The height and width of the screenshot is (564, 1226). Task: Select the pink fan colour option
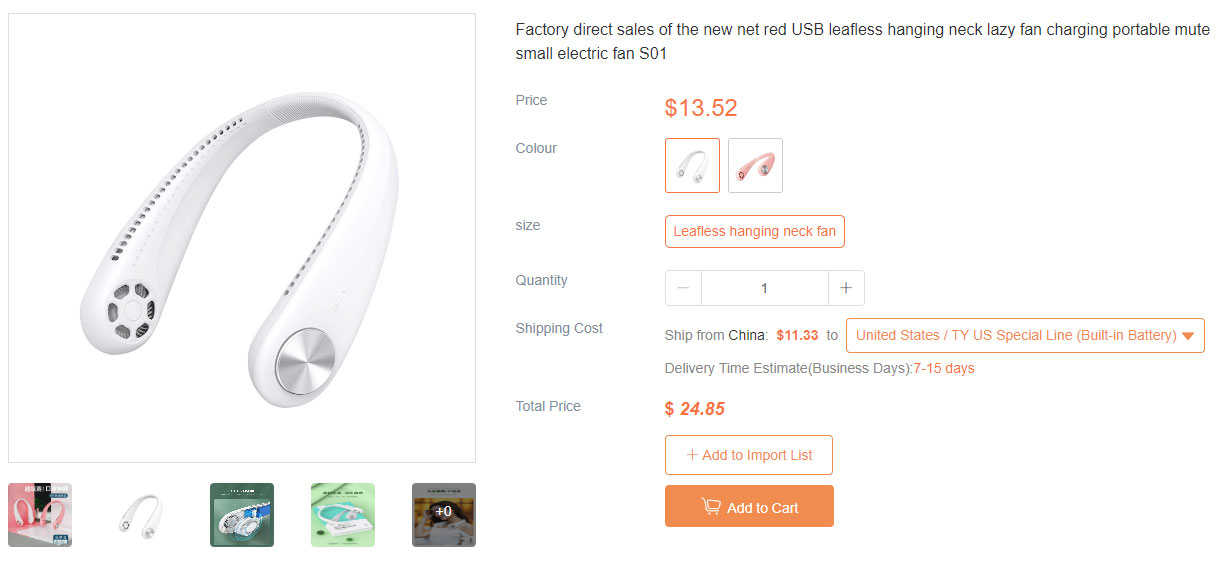(x=755, y=165)
